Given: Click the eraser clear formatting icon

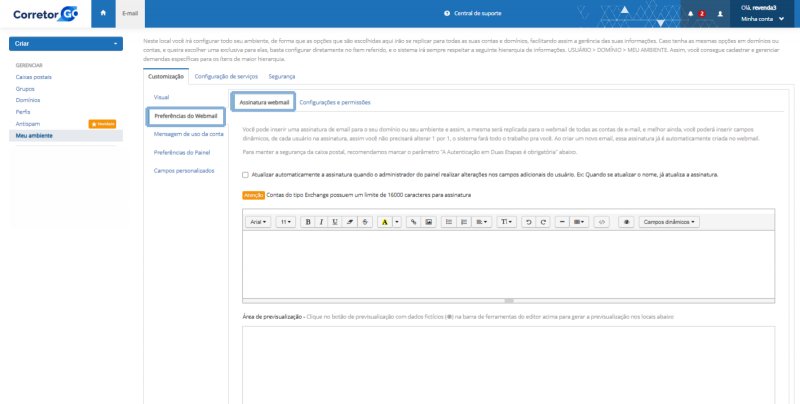Looking at the screenshot, I should (x=349, y=222).
